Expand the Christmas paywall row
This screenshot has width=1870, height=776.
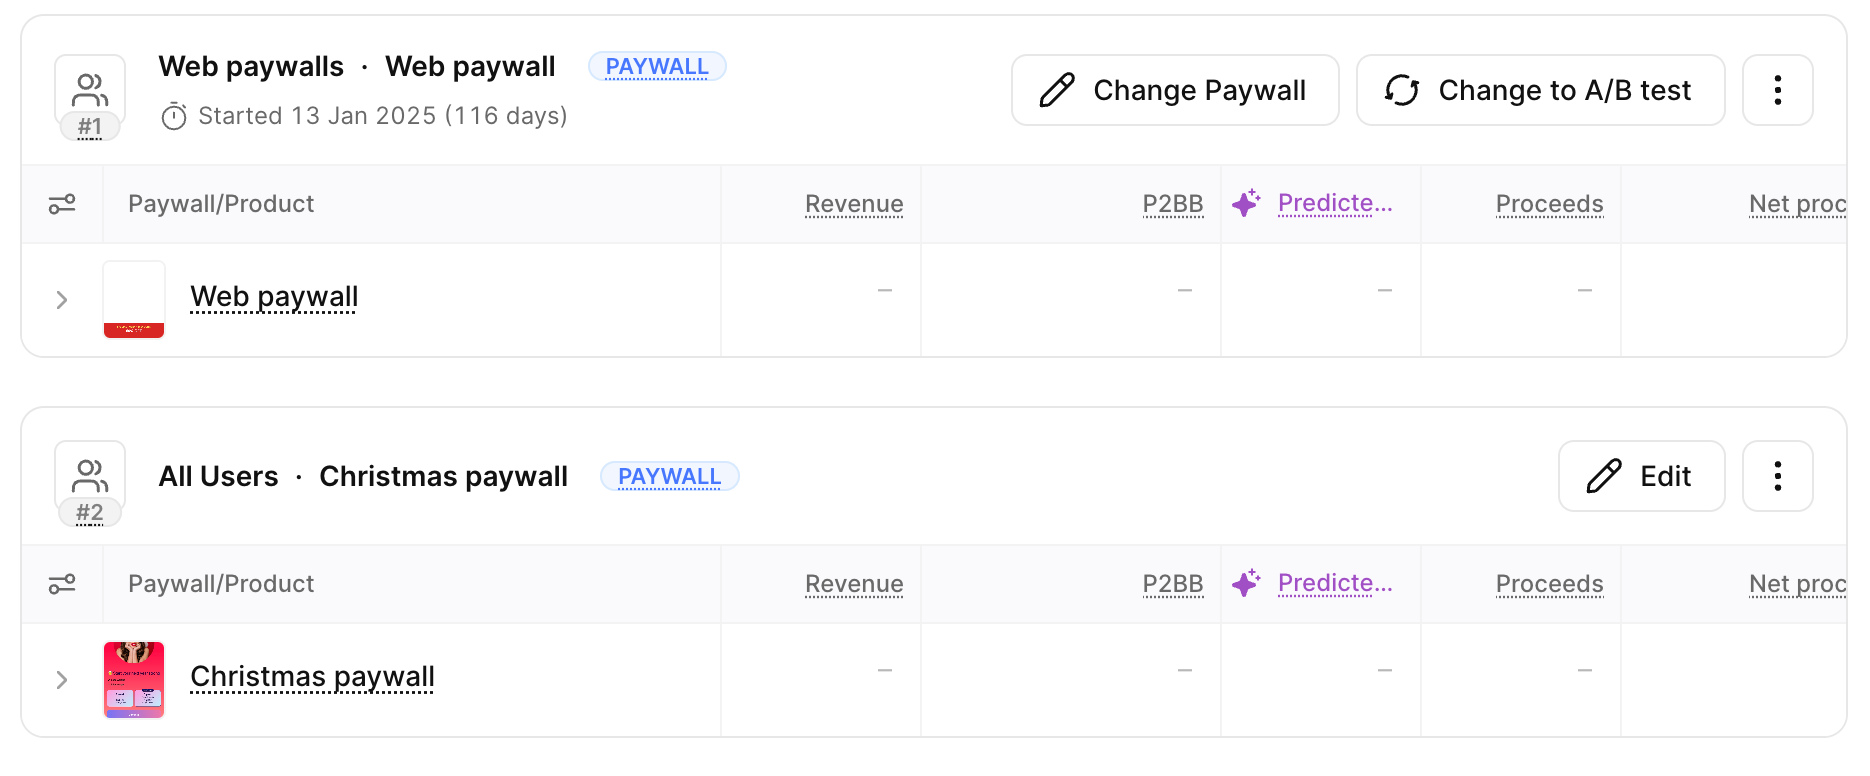click(x=62, y=679)
